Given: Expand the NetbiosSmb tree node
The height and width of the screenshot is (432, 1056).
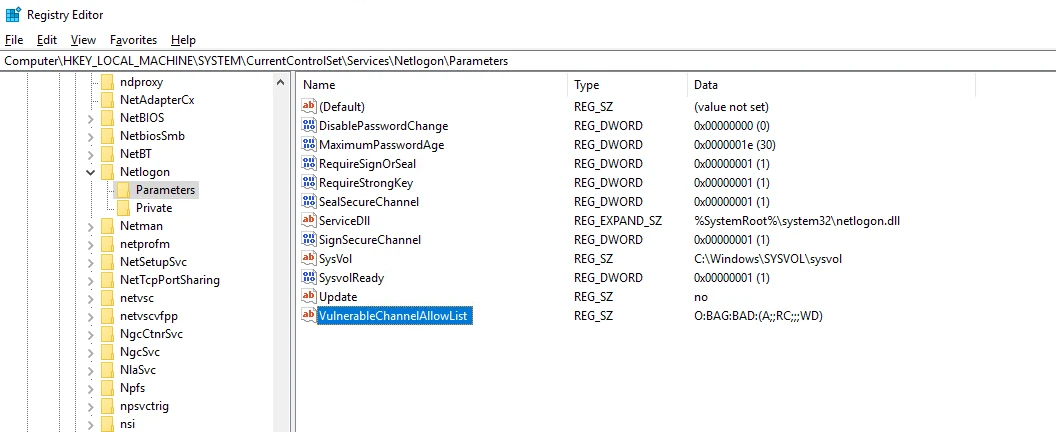Looking at the screenshot, I should point(90,136).
